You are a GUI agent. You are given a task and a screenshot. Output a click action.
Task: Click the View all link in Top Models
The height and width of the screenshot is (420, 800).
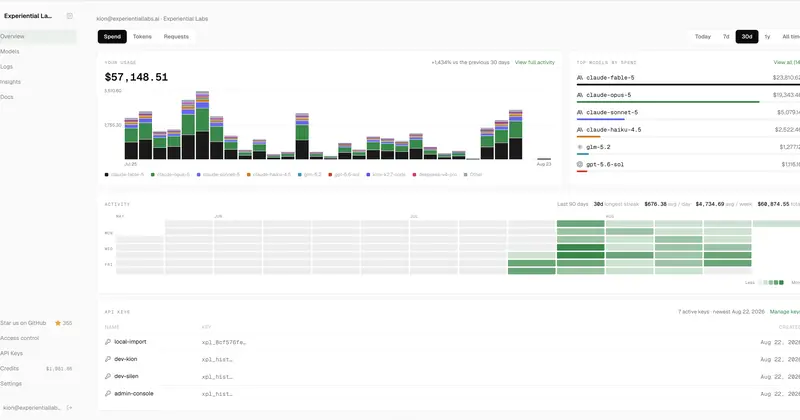click(x=787, y=62)
